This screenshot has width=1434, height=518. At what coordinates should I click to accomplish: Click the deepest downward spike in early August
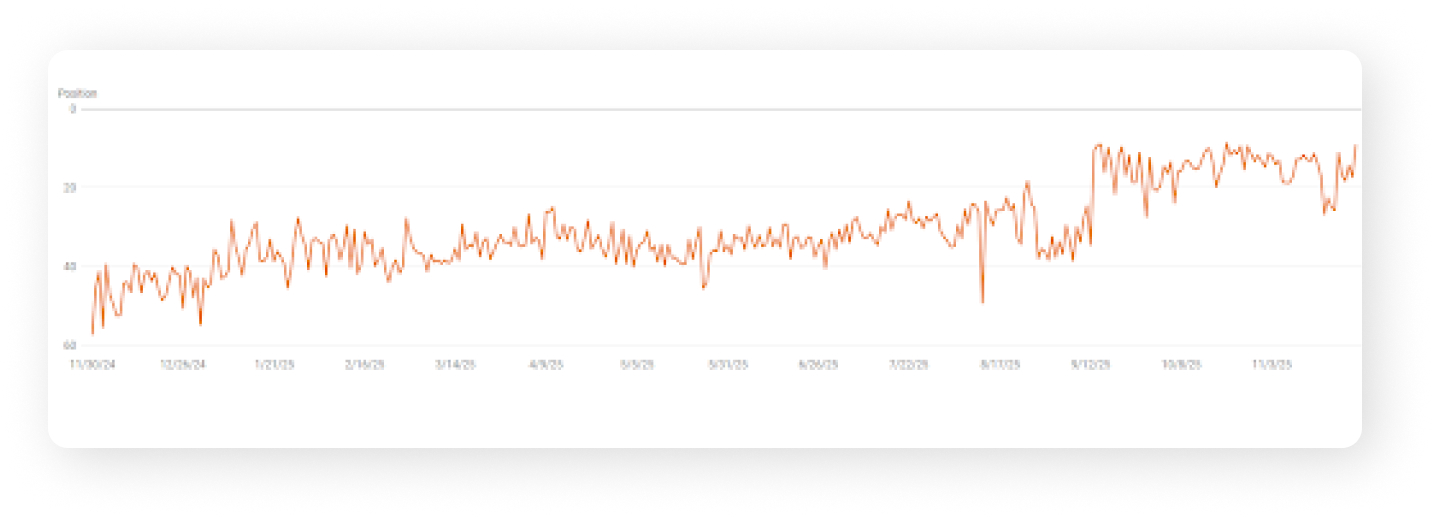(982, 301)
